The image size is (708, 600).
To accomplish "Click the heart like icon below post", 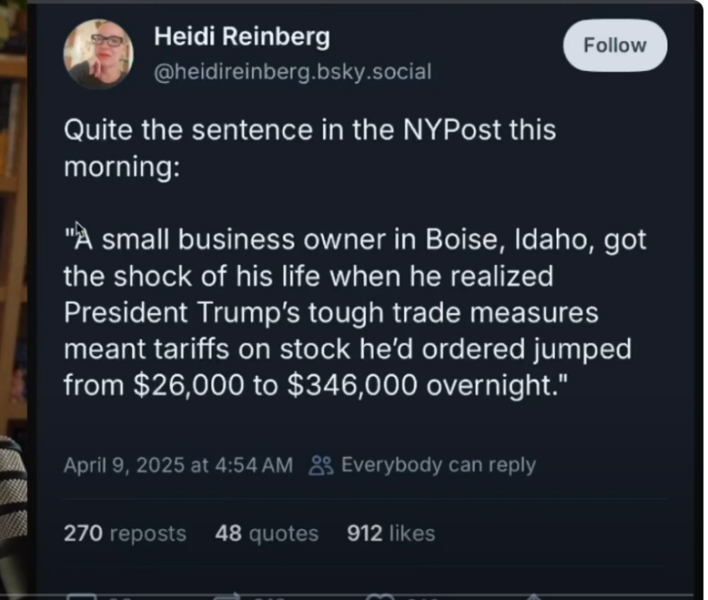I will pos(382,596).
